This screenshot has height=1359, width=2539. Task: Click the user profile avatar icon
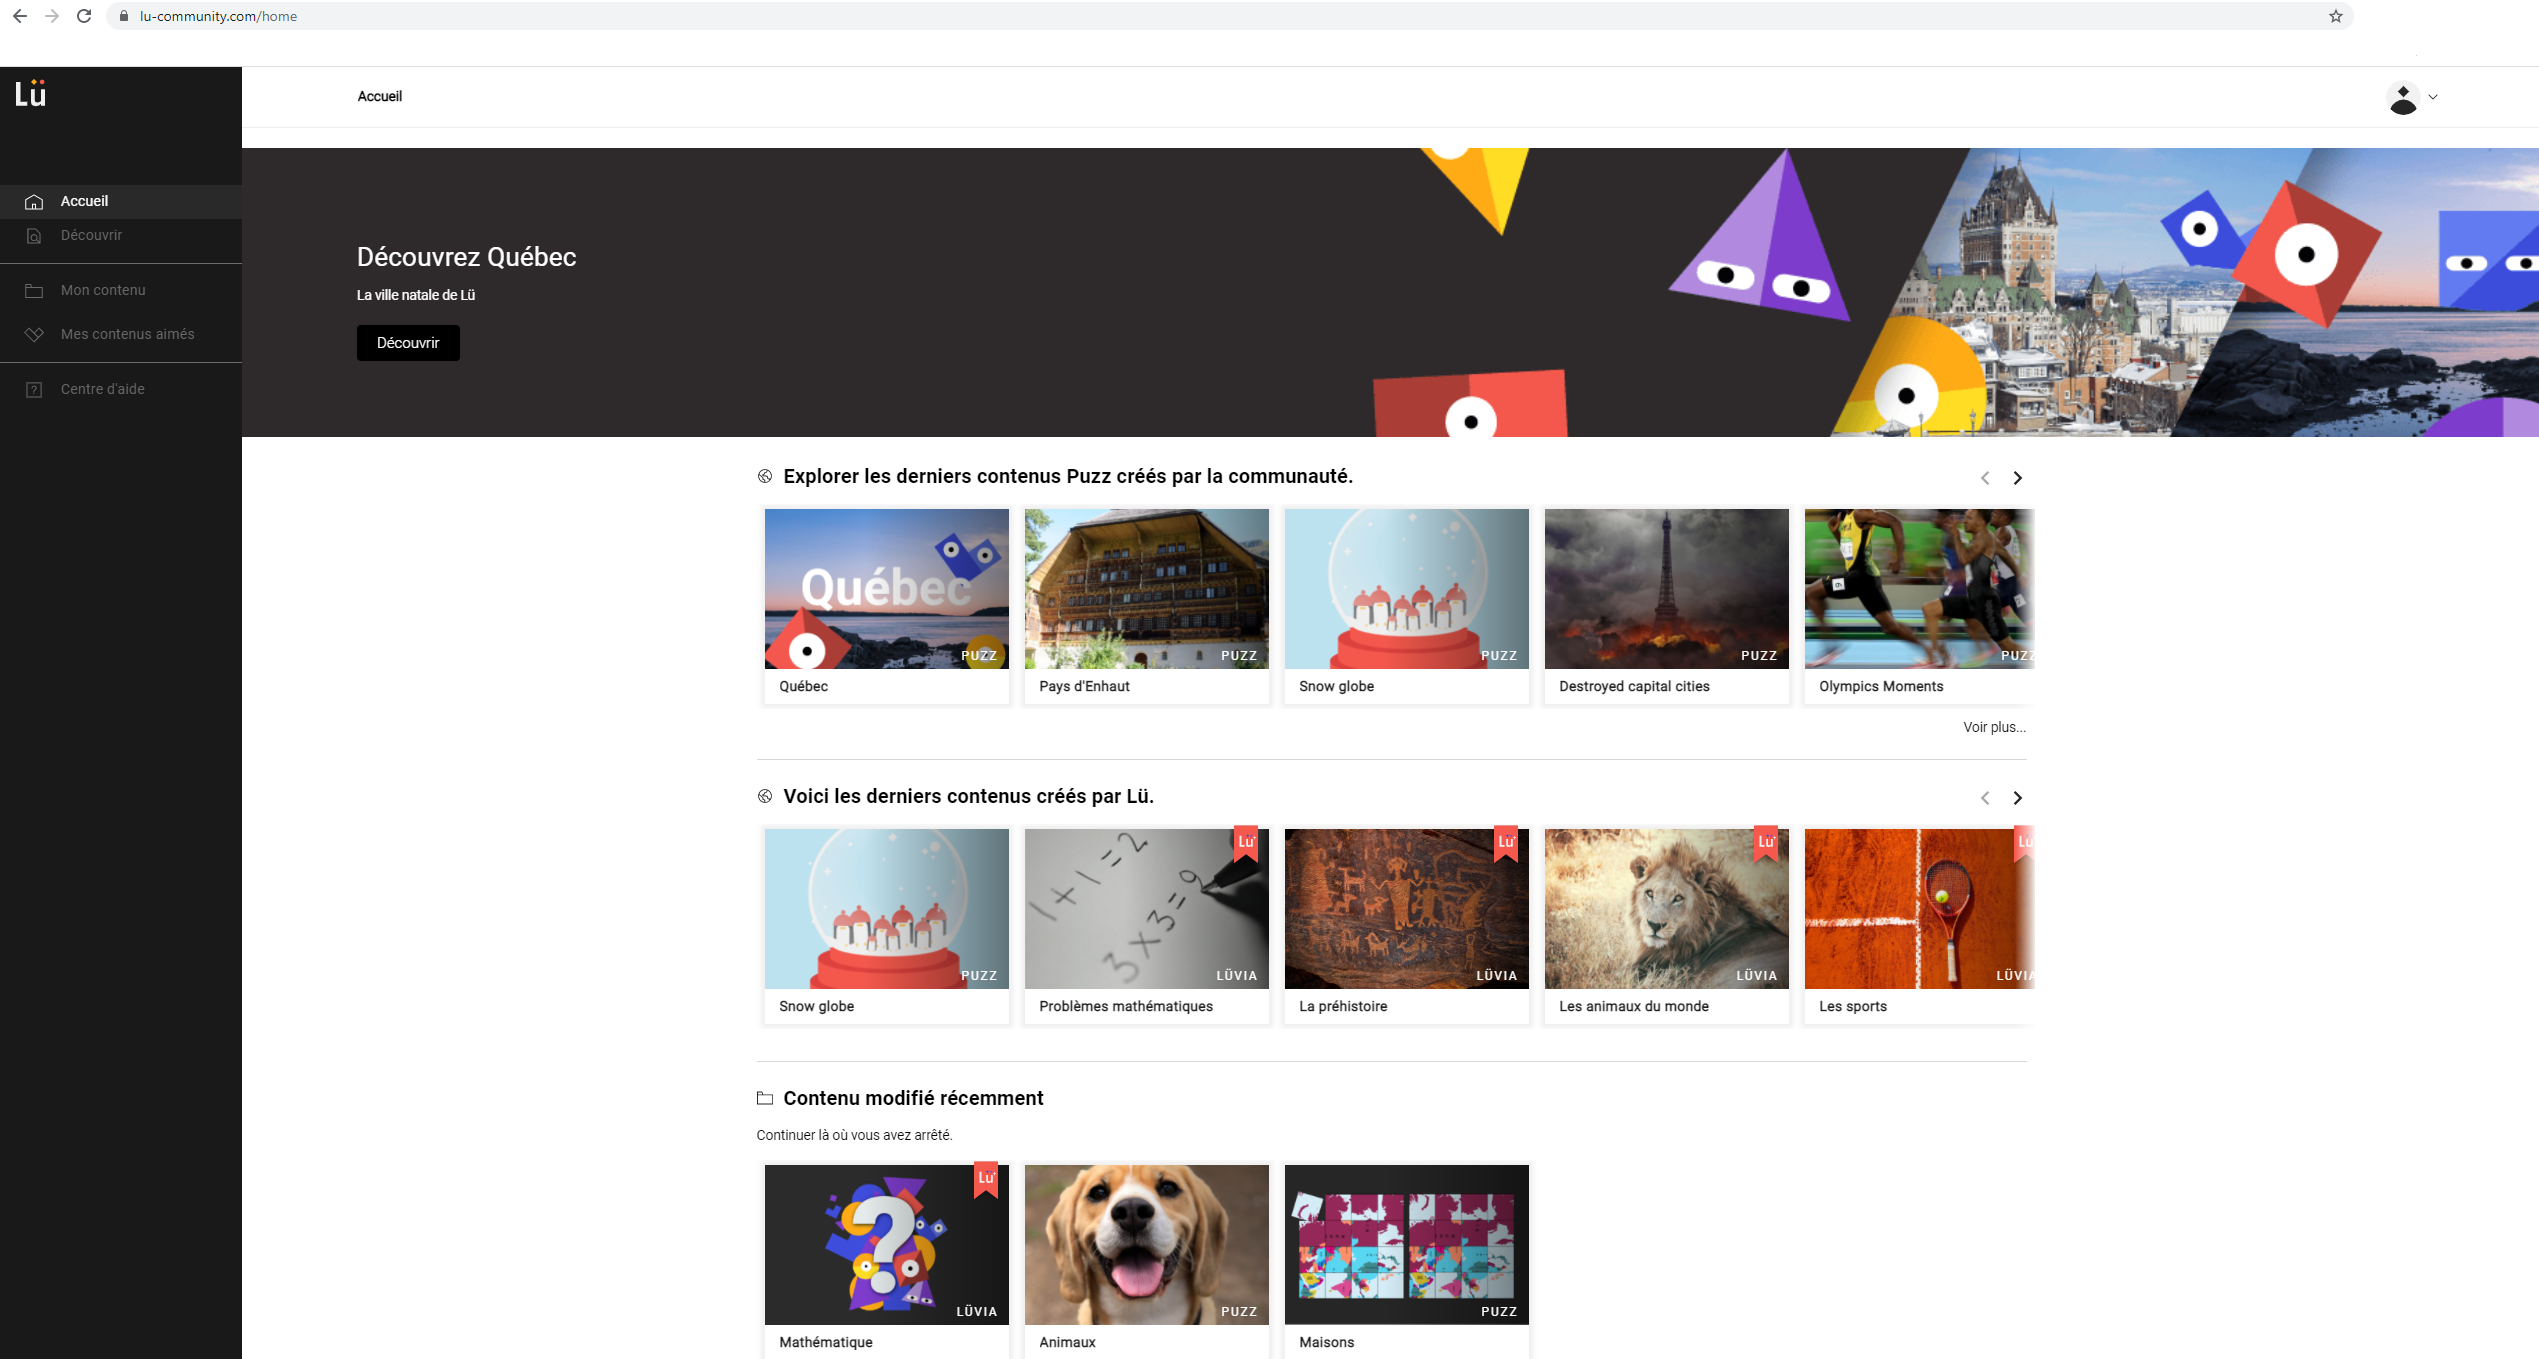(2402, 98)
